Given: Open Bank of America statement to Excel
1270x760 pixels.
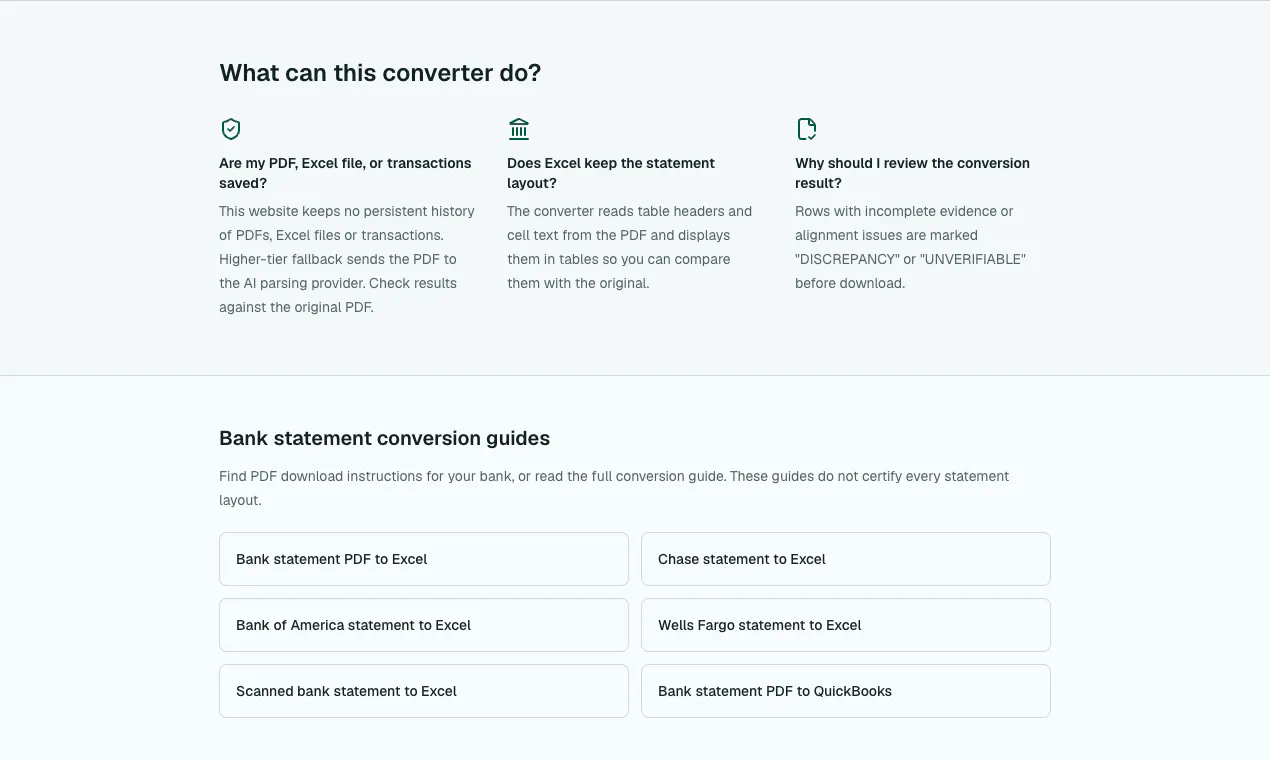Looking at the screenshot, I should tap(424, 625).
